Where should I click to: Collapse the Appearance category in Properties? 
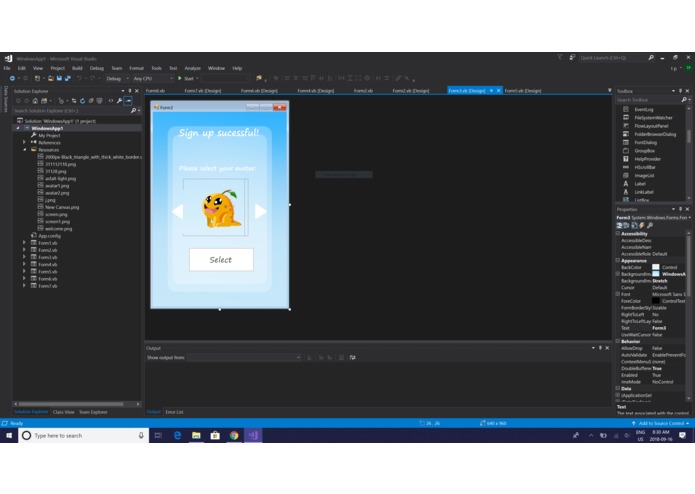pyautogui.click(x=618, y=261)
